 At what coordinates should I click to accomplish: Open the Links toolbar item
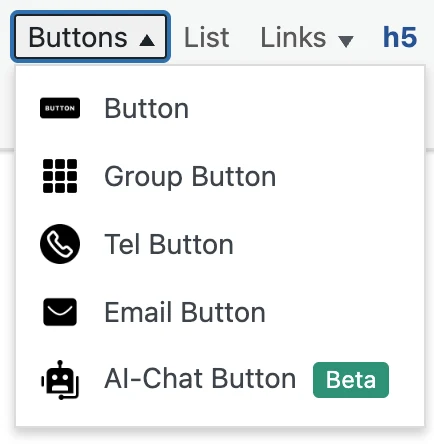point(307,37)
